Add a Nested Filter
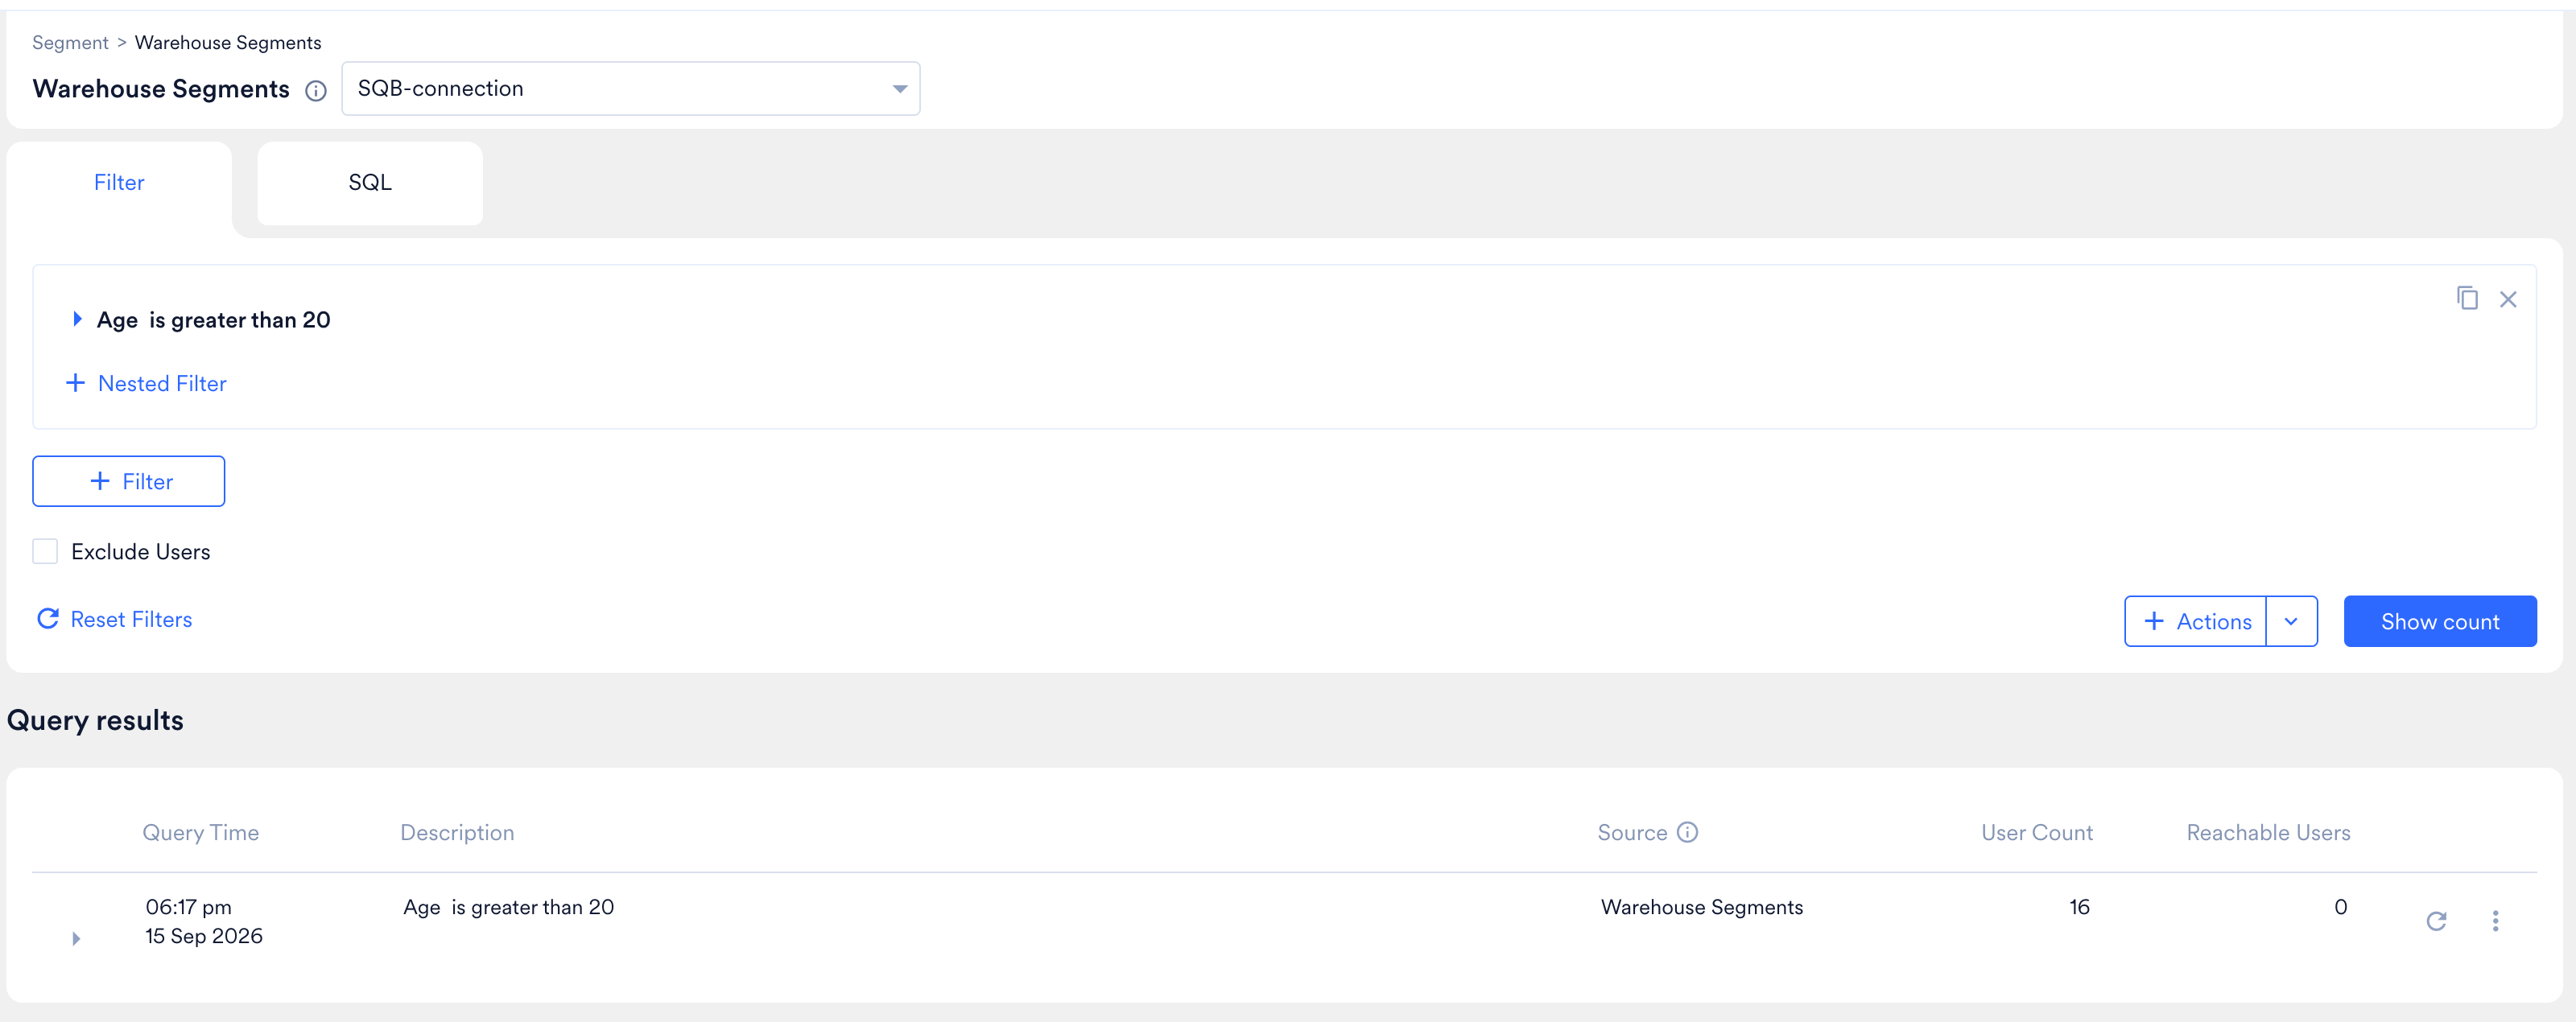 pyautogui.click(x=146, y=383)
